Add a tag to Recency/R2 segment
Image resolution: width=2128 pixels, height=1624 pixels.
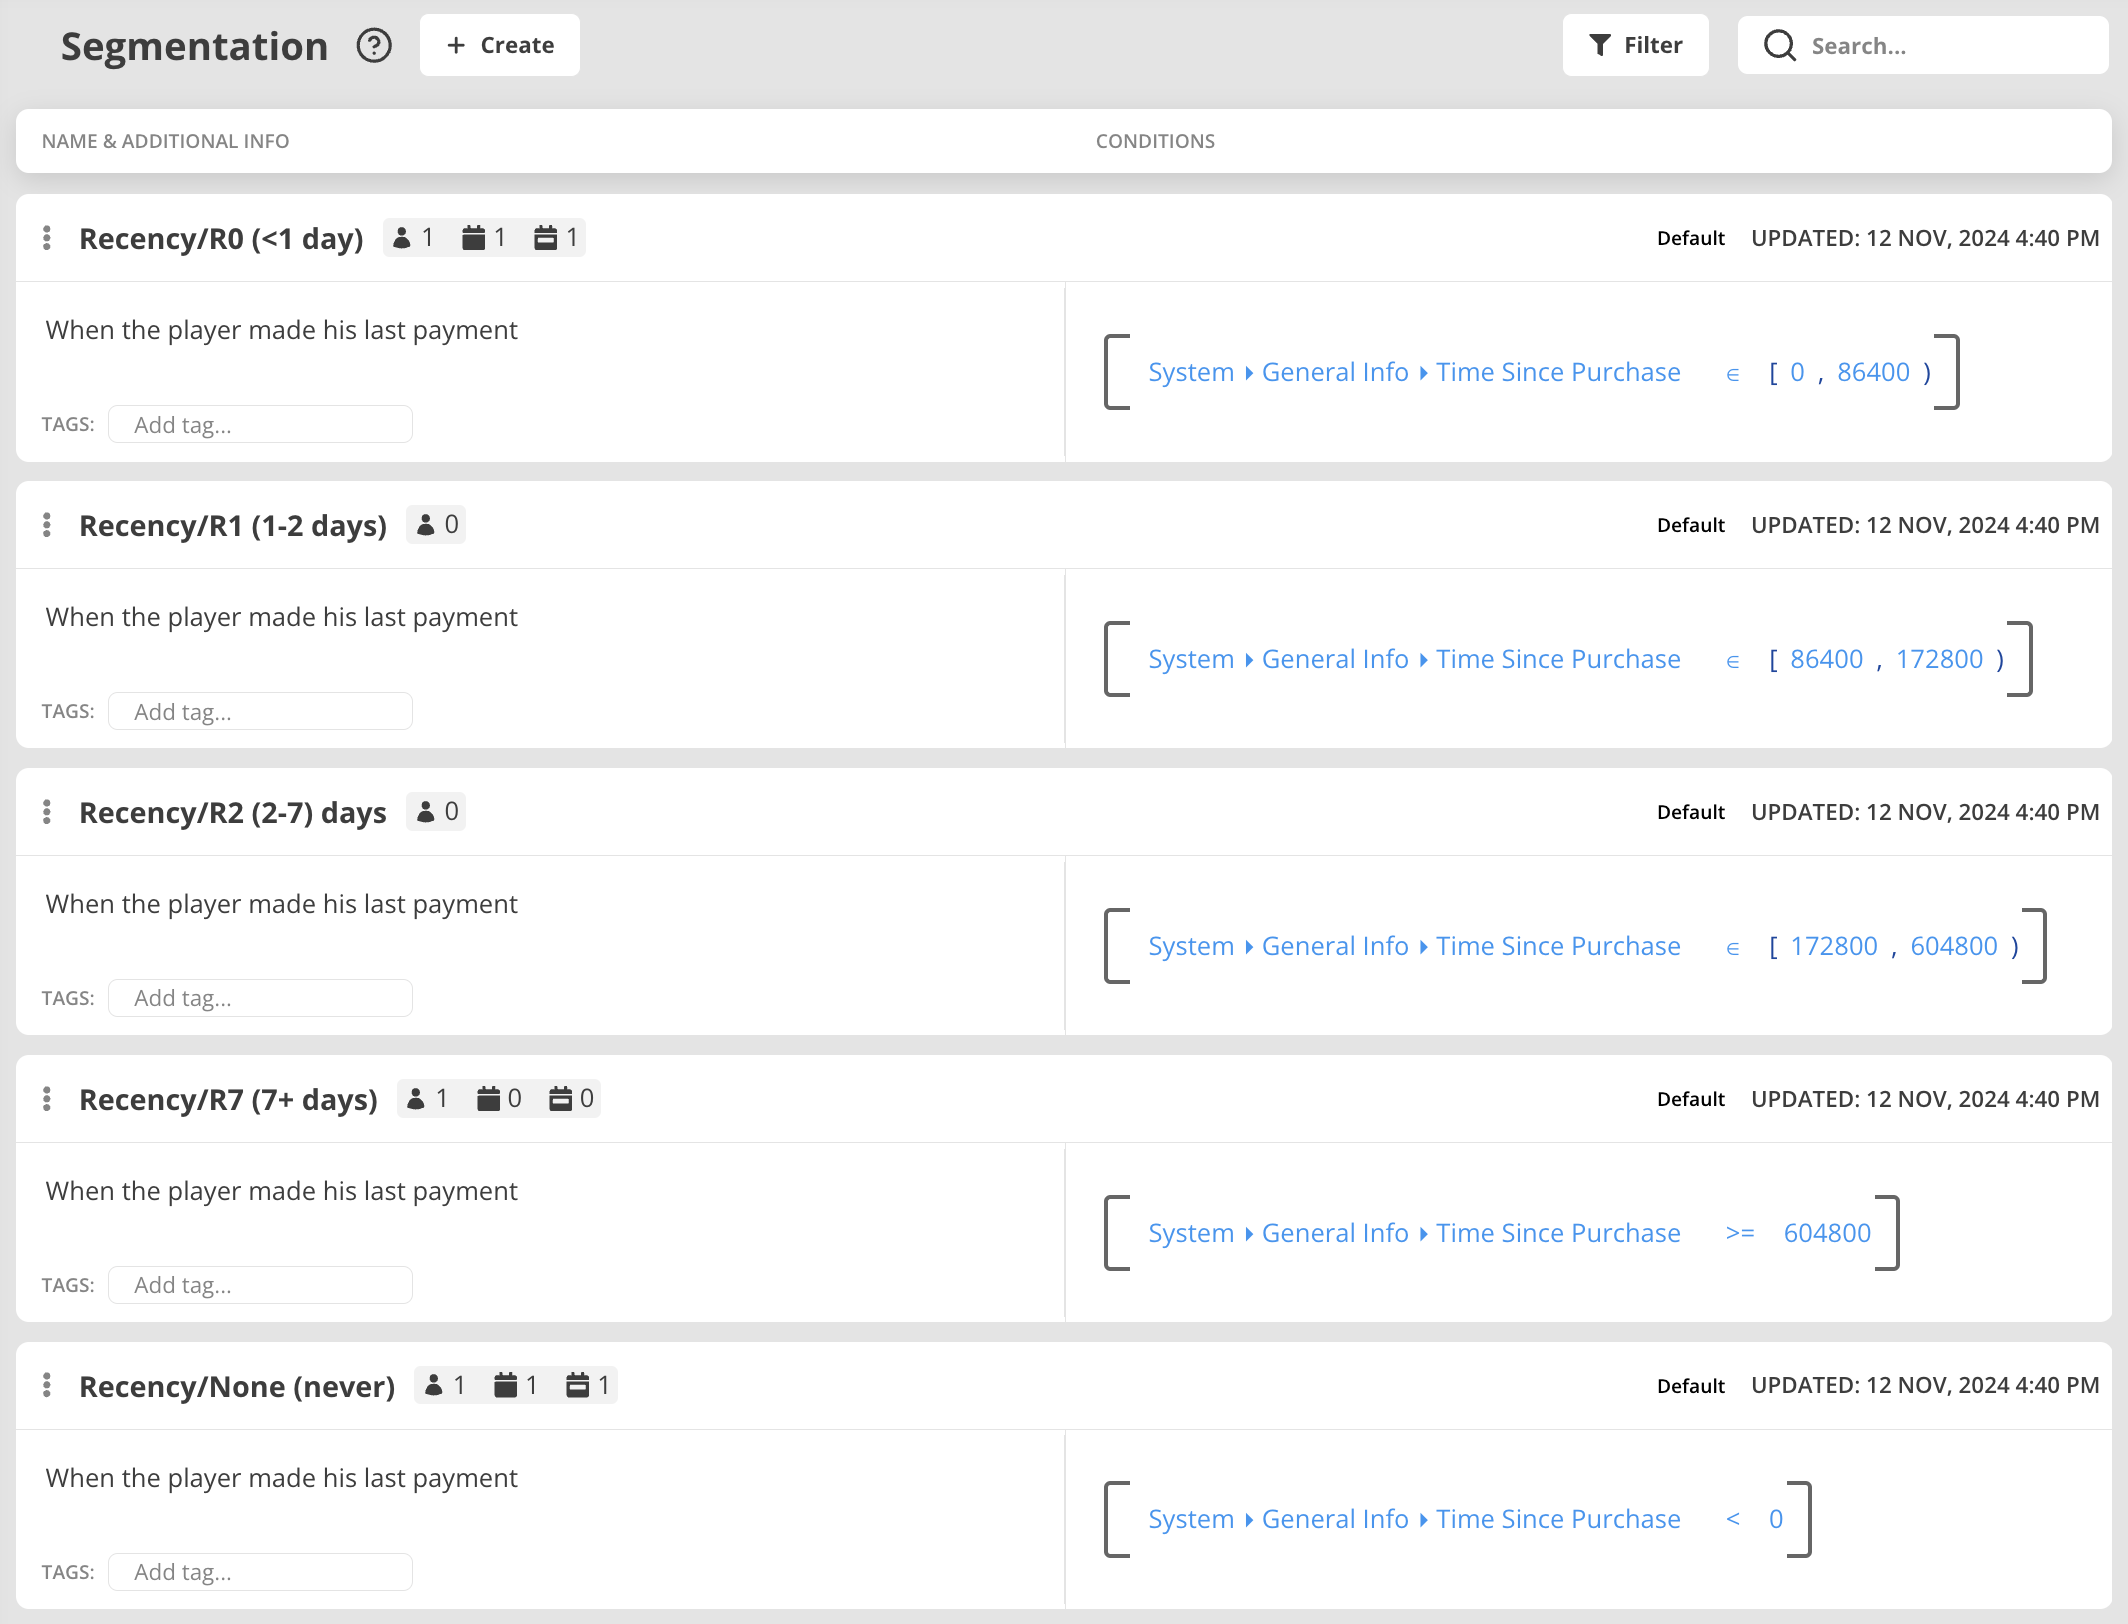pyautogui.click(x=260, y=998)
